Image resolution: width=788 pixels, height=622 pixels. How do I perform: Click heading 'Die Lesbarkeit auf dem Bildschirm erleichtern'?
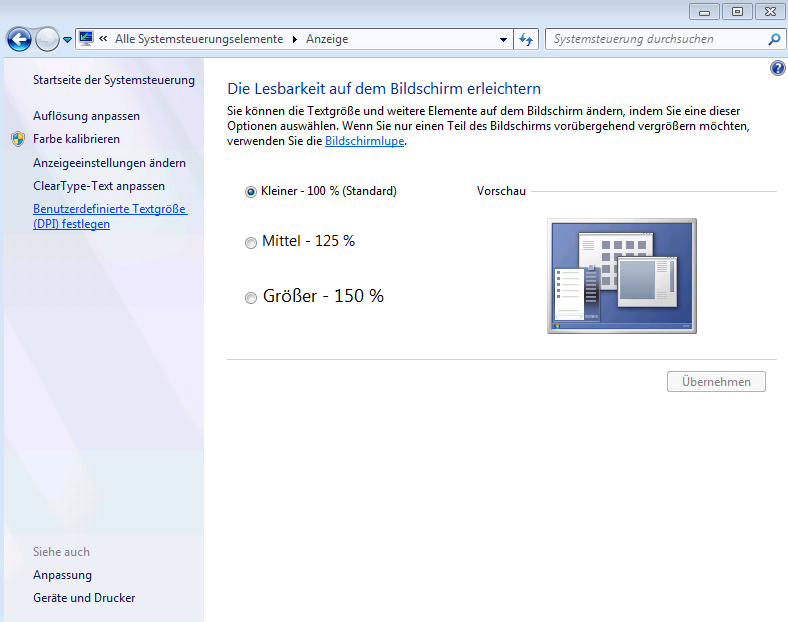[x=384, y=88]
